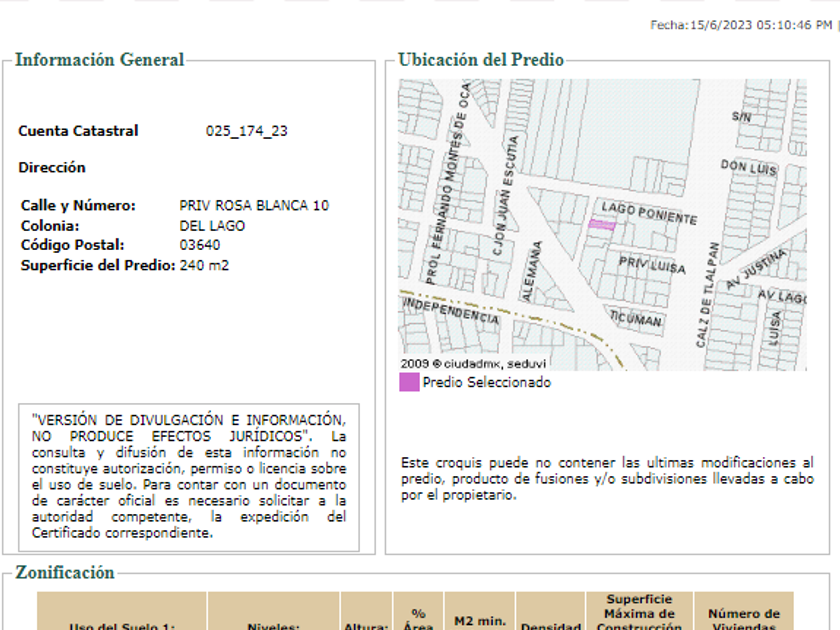840x630 pixels.
Task: Click the Ubicación del Predio section heading
Action: pyautogui.click(x=481, y=60)
